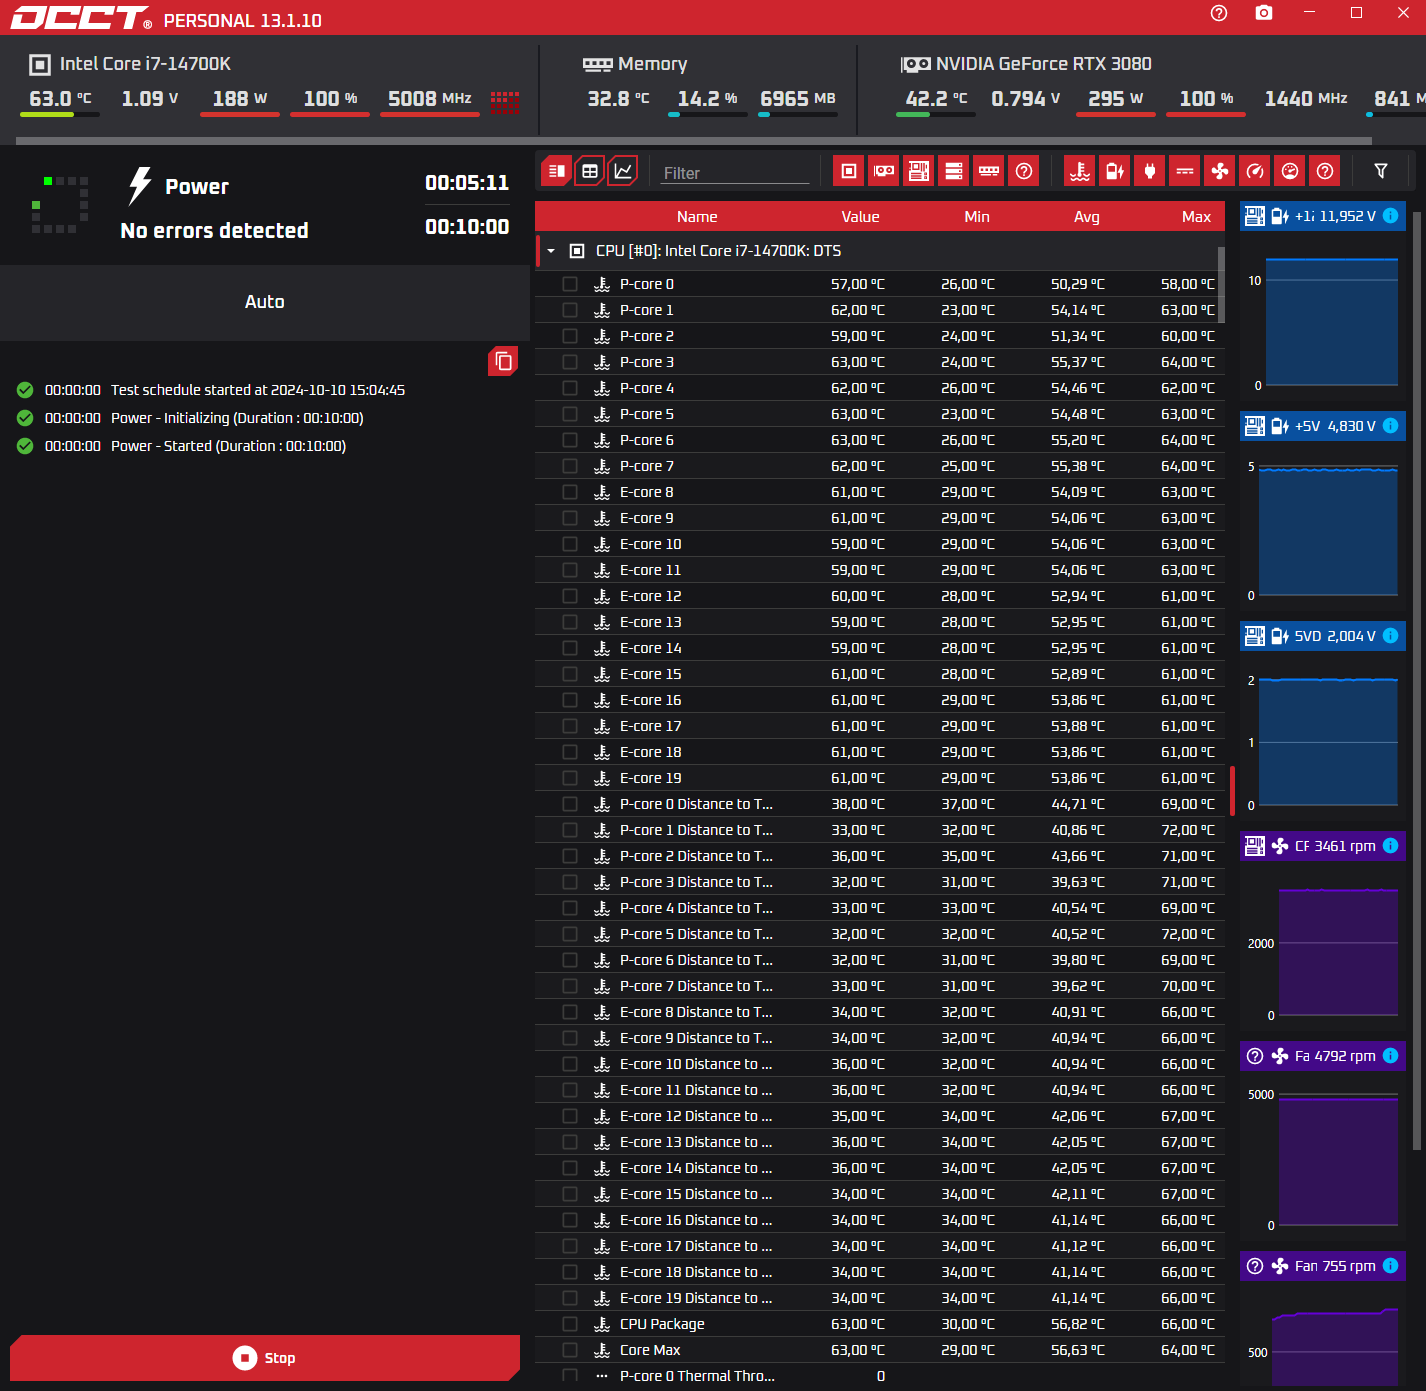Open info for the Fan 755 rpm graph
The height and width of the screenshot is (1391, 1426).
(x=1390, y=1266)
